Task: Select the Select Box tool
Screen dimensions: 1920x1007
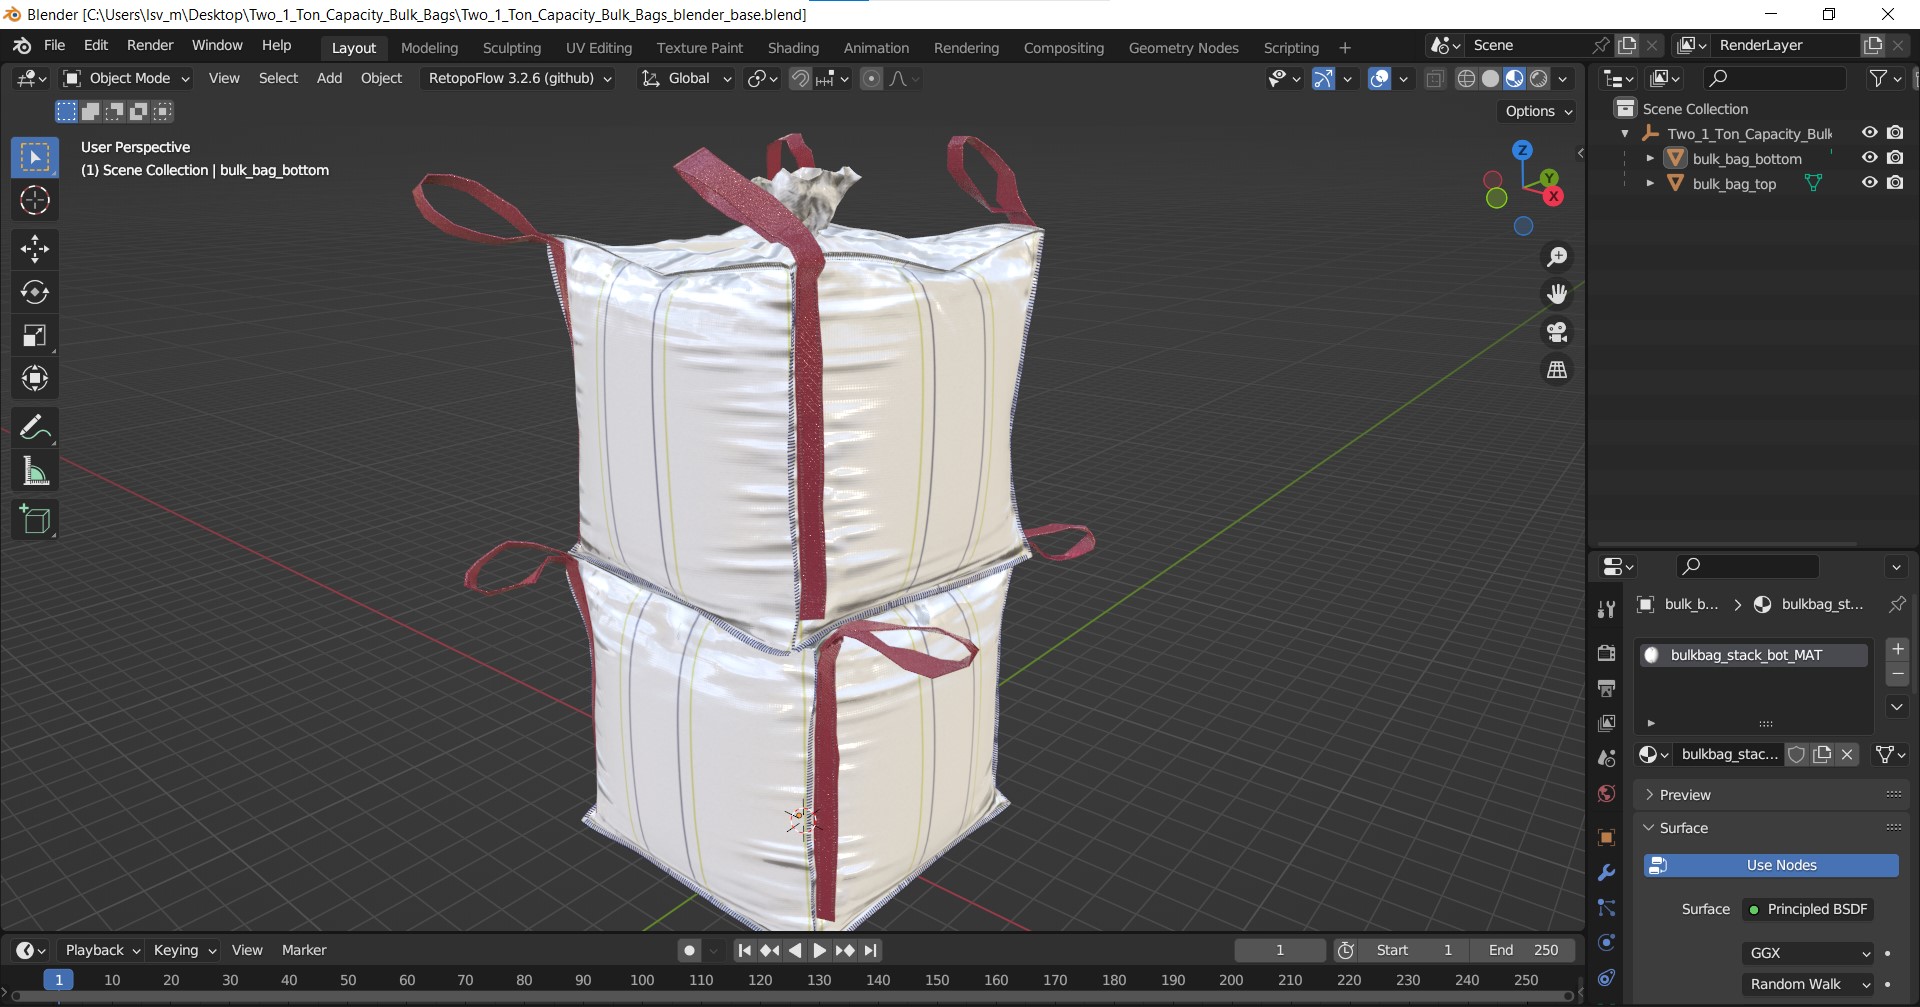Action: 35,158
